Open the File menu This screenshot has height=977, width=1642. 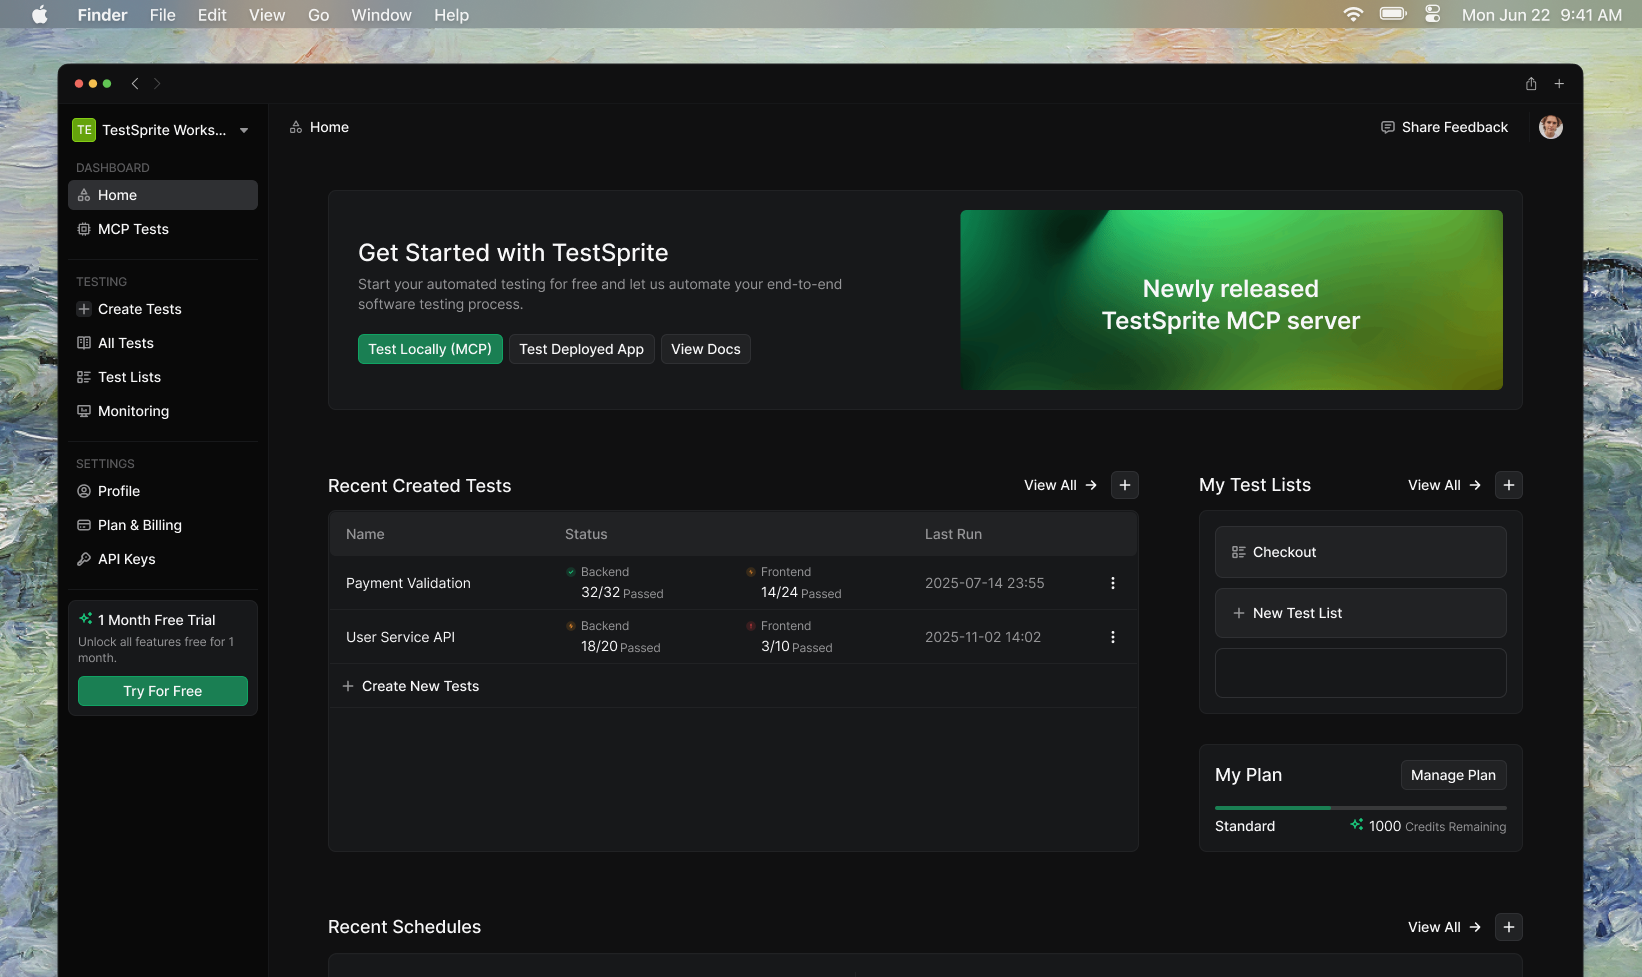(163, 15)
